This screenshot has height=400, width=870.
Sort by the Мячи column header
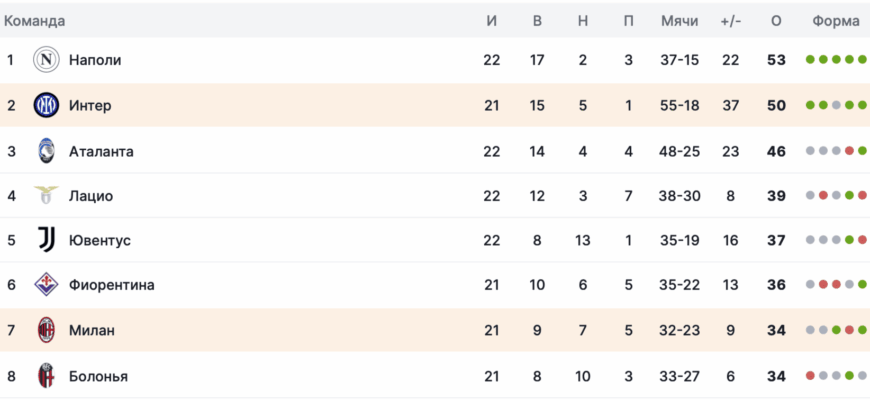point(680,21)
